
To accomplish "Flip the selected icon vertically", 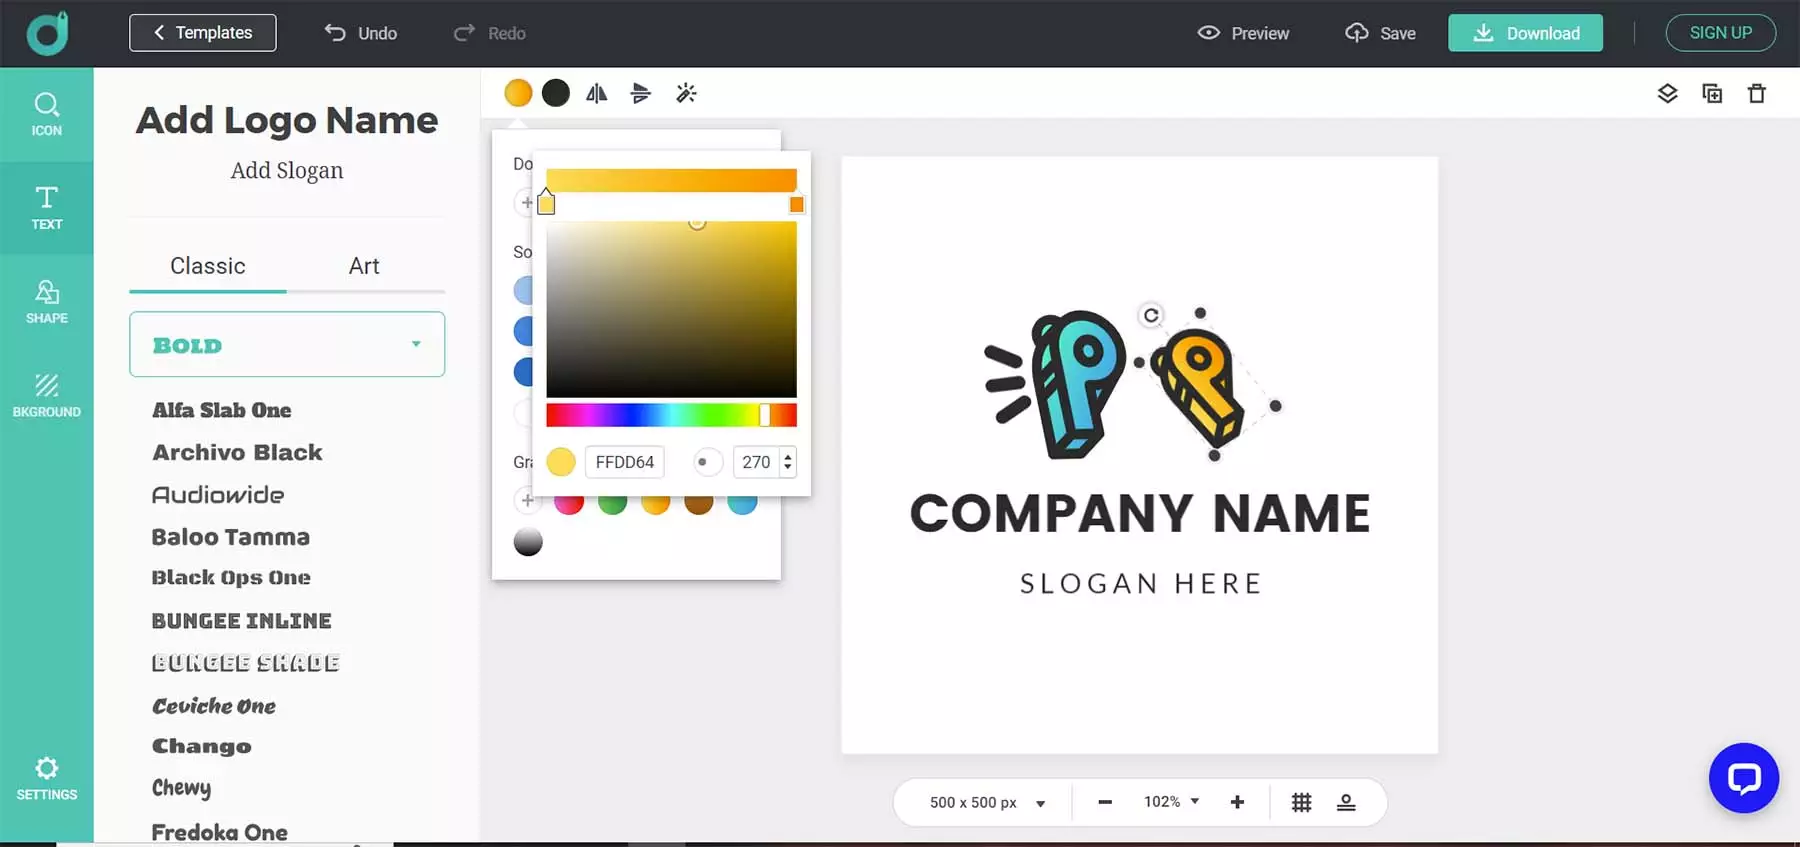I will click(641, 94).
